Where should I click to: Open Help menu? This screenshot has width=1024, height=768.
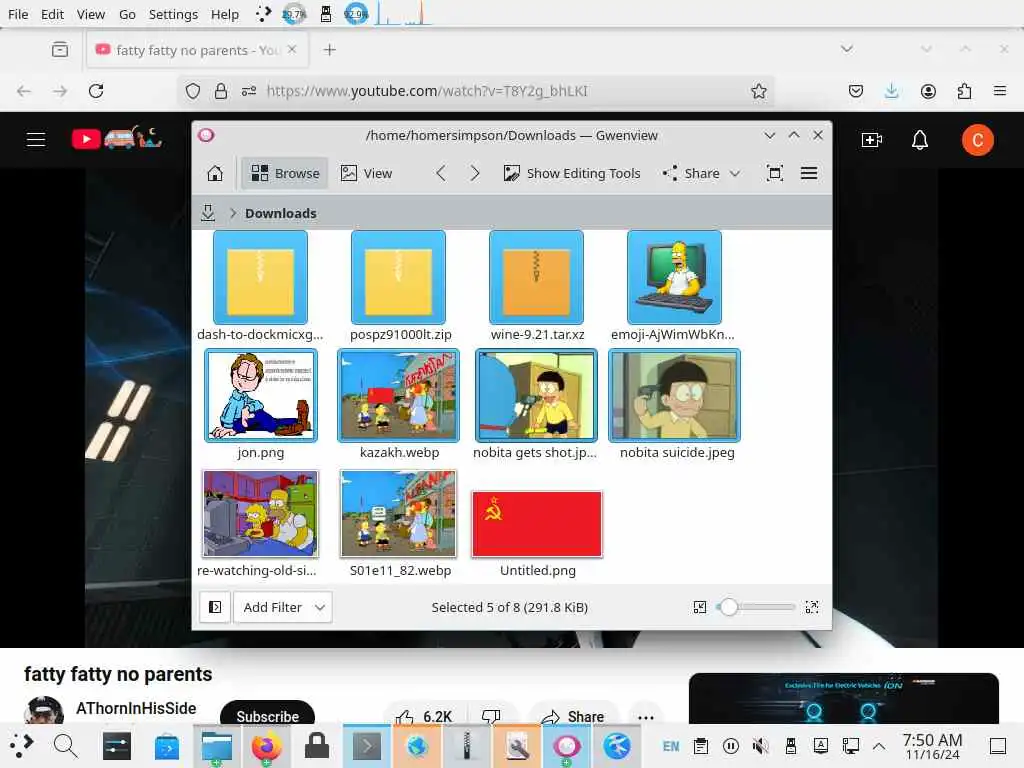225,14
